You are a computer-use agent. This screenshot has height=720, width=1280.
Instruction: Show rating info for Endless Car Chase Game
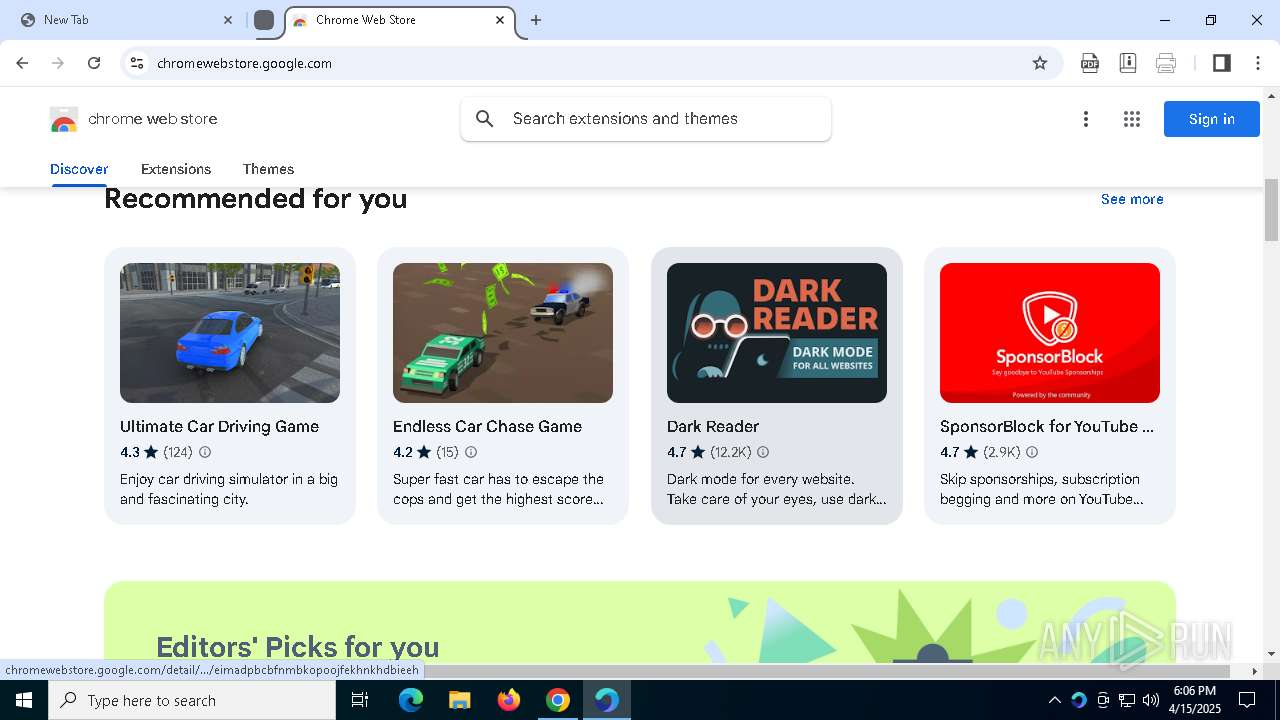tap(471, 452)
